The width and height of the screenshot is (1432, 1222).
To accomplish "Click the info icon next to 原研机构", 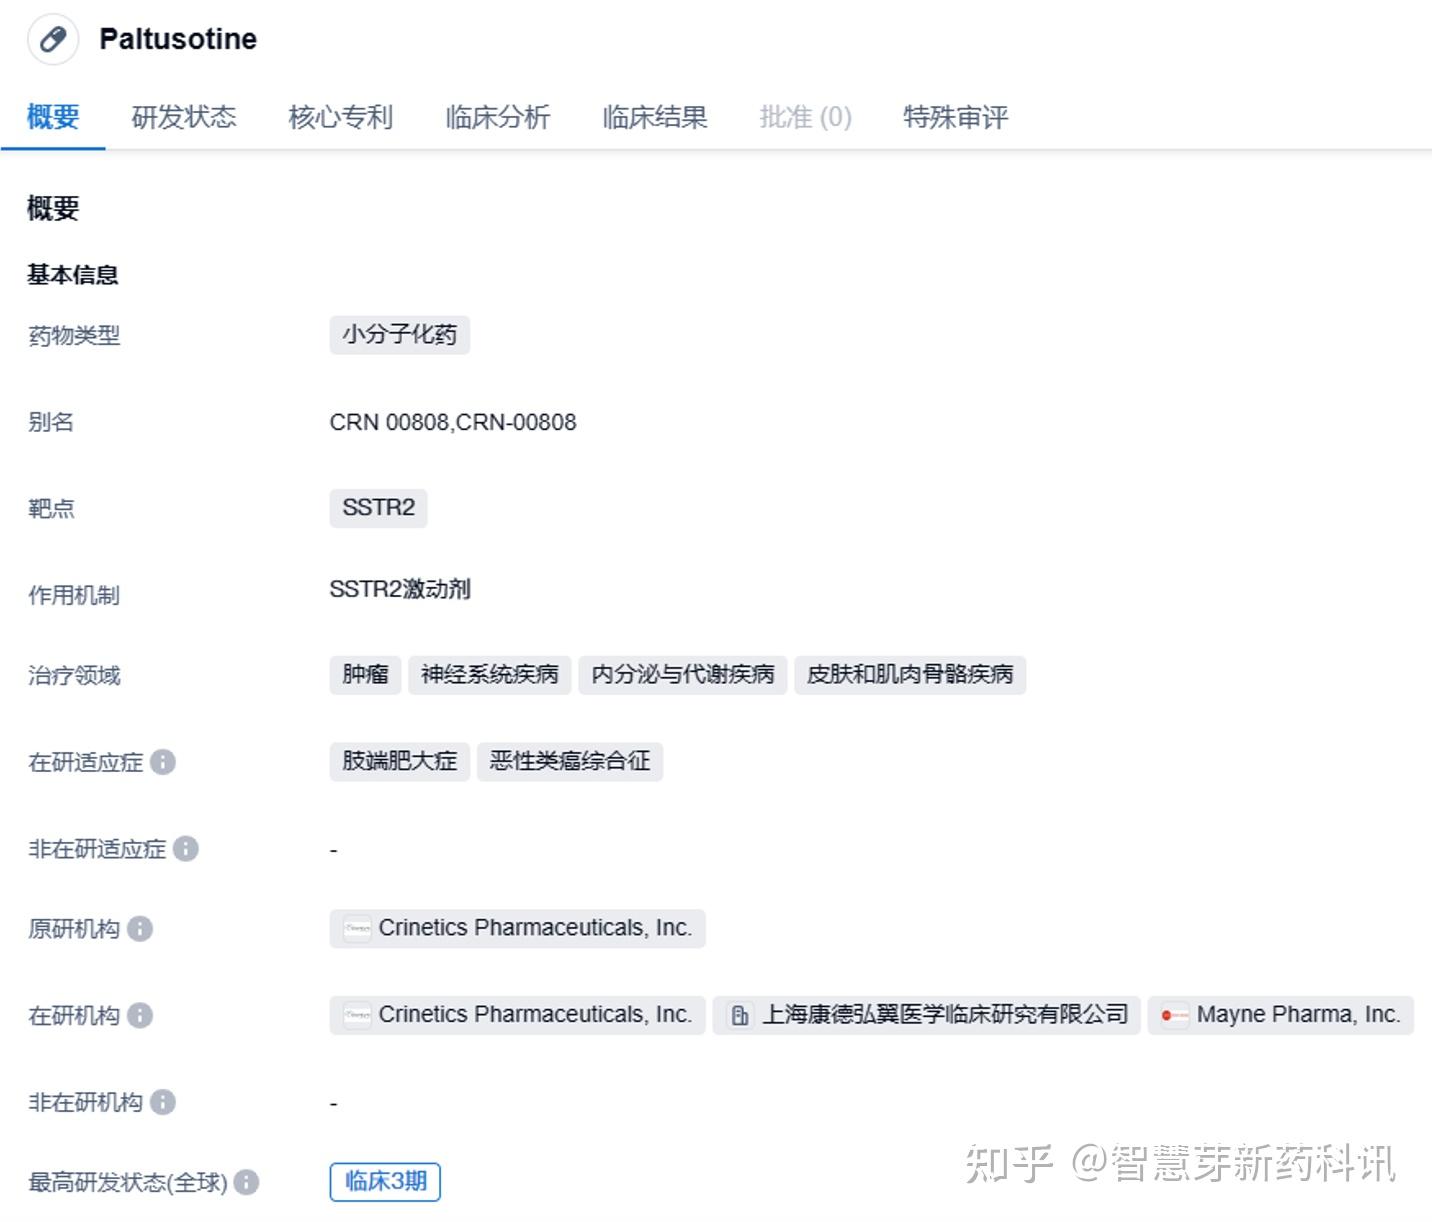I will pyautogui.click(x=141, y=929).
